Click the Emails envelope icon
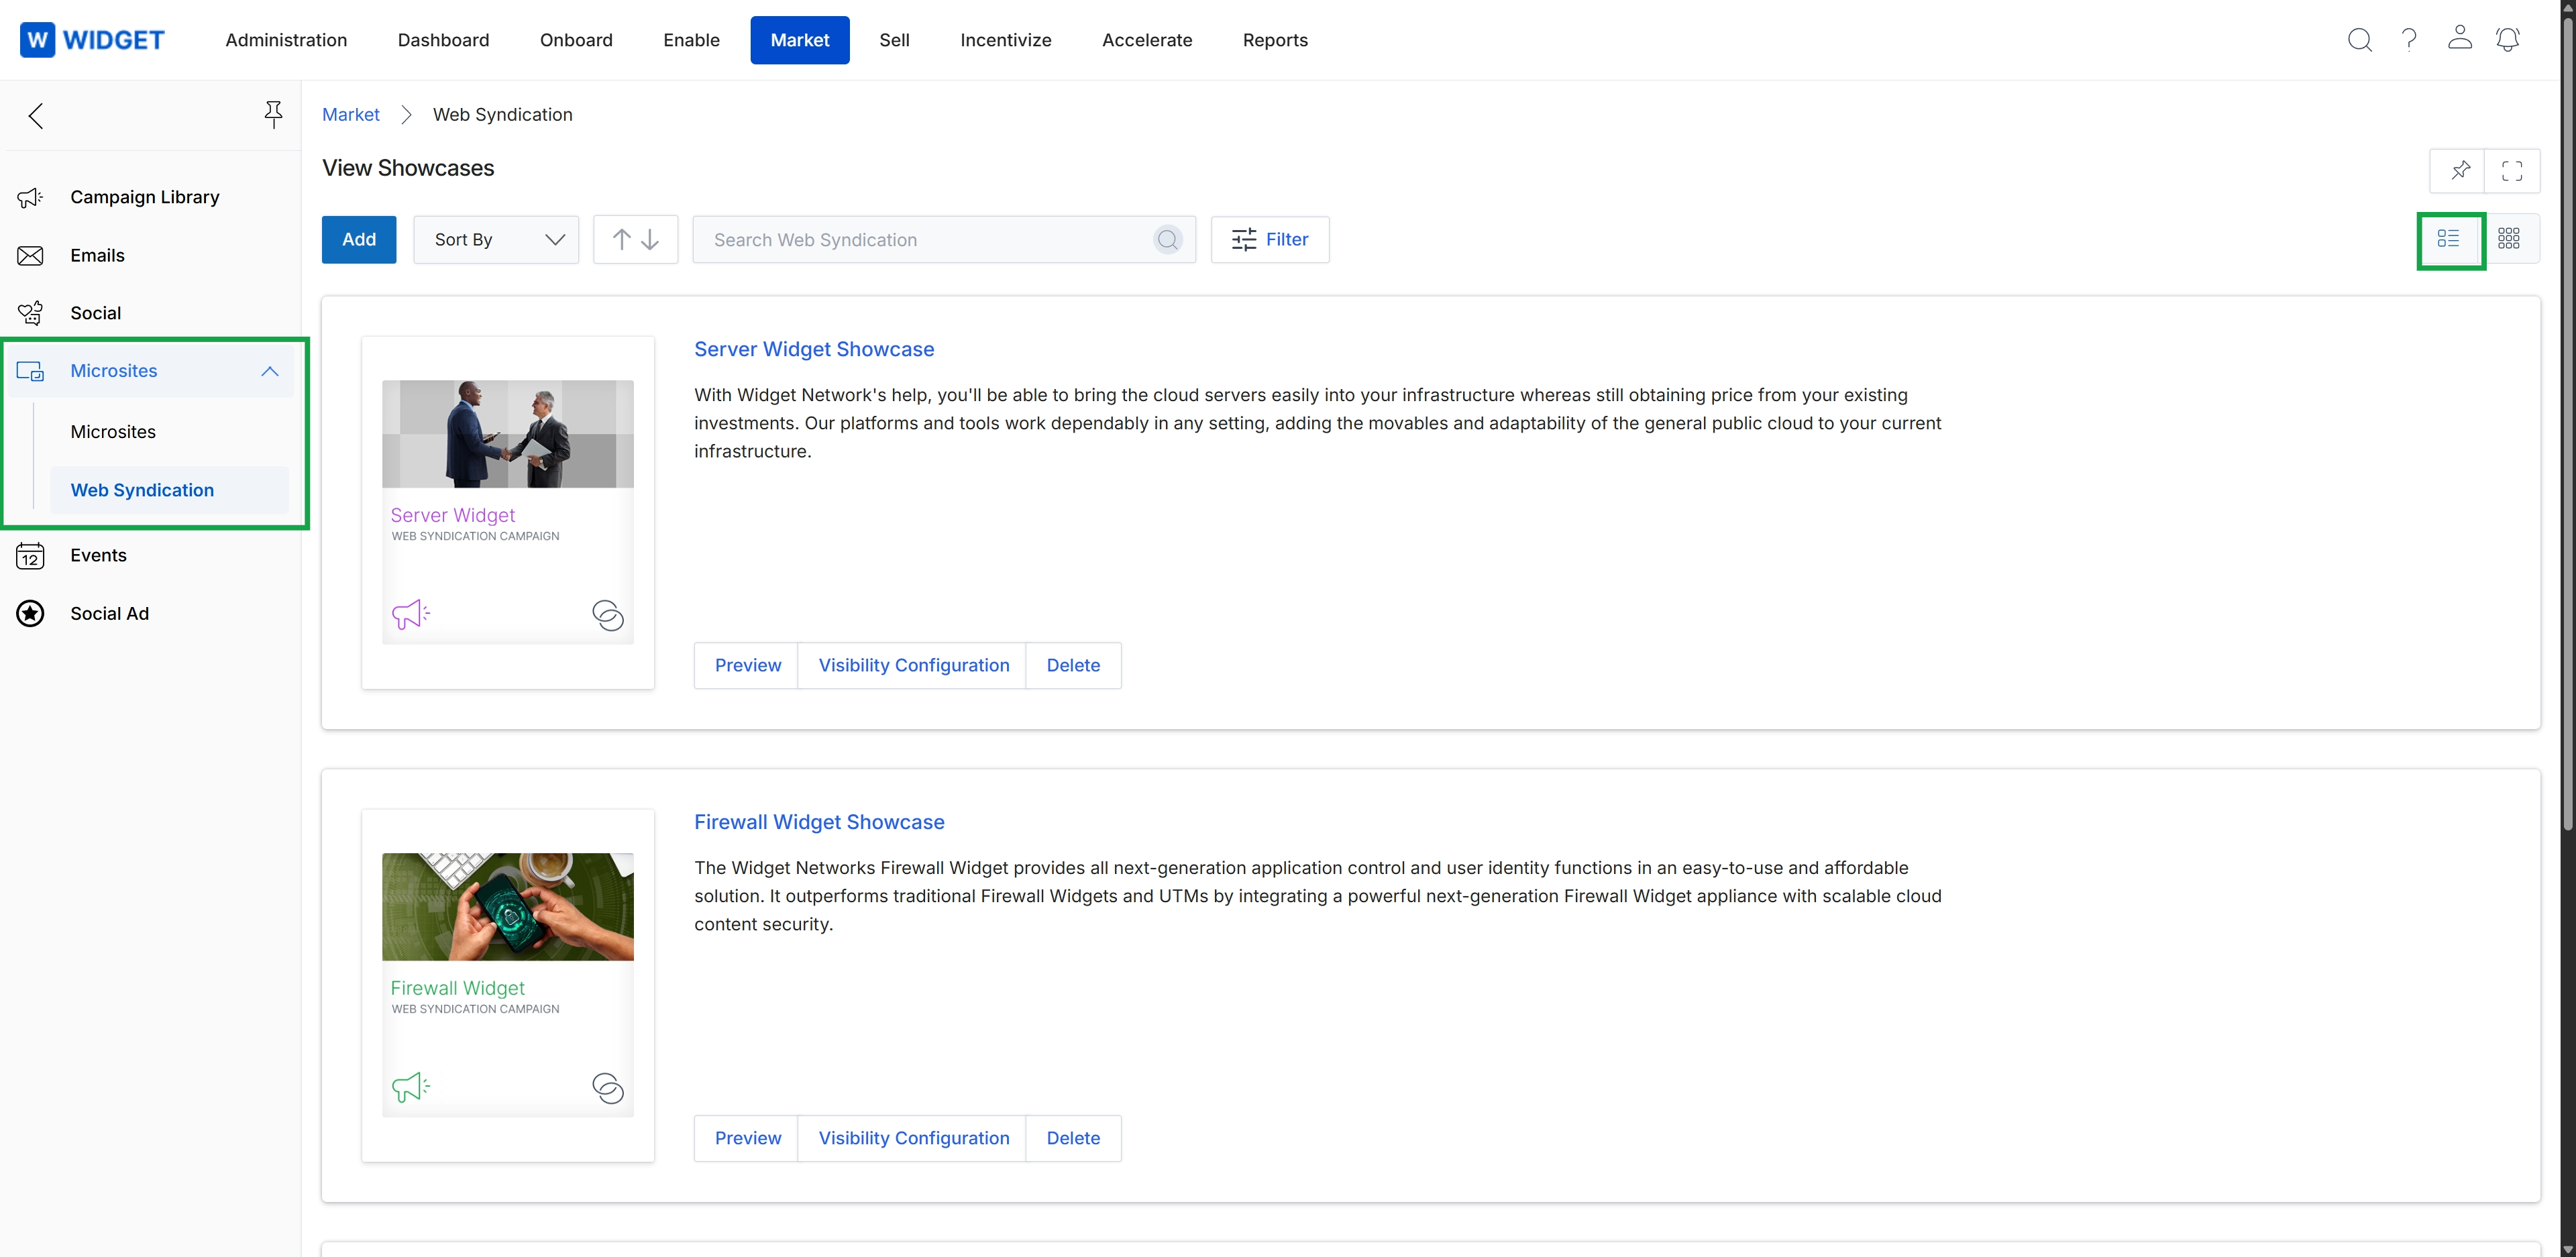Image resolution: width=2576 pixels, height=1257 pixels. (x=31, y=256)
